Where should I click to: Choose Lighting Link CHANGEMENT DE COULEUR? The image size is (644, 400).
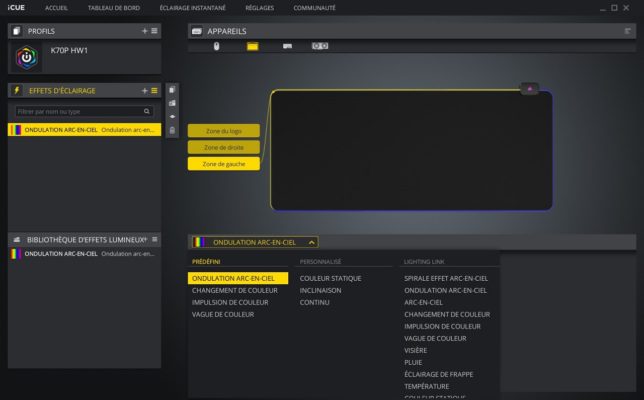pos(447,314)
